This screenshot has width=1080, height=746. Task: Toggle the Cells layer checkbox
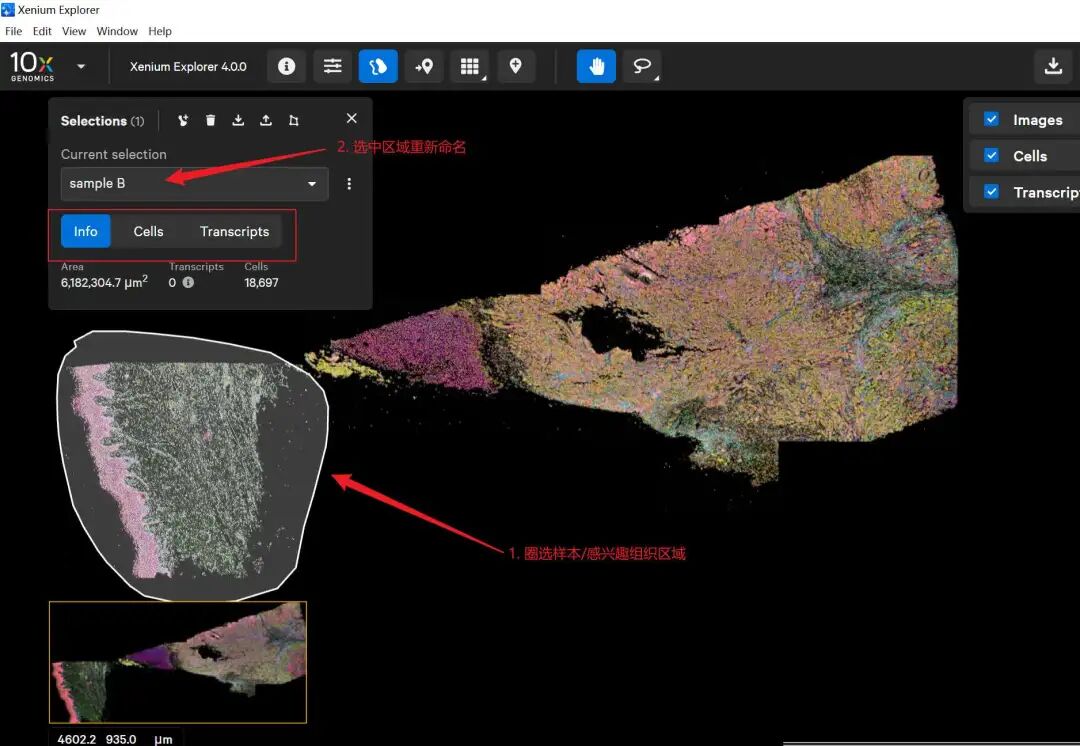(991, 155)
